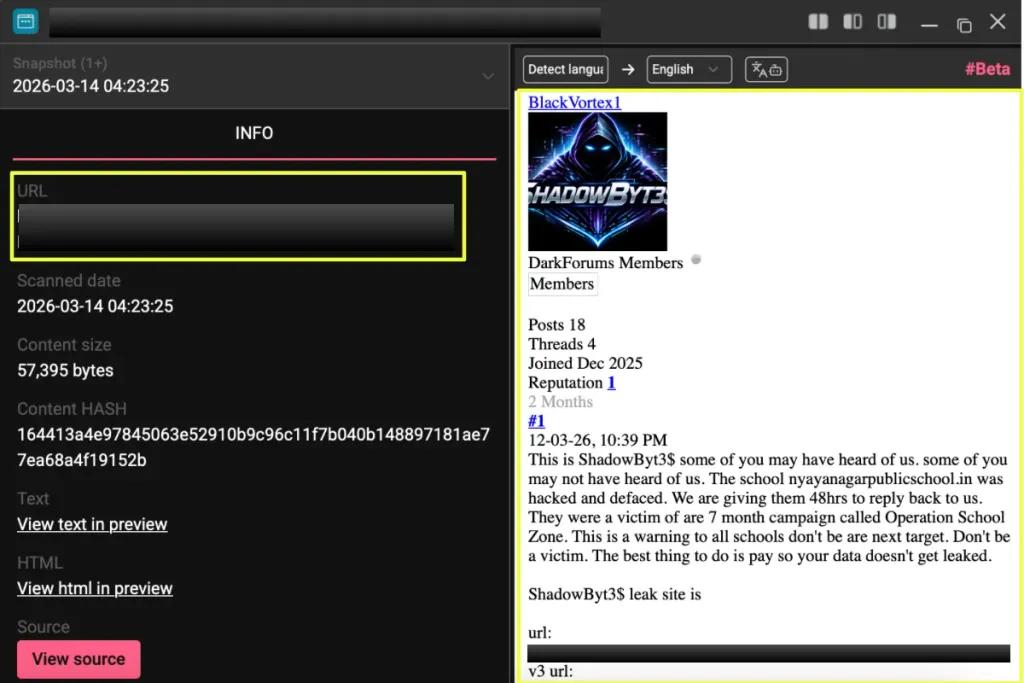
Task: Select the INFO tab
Action: (x=254, y=133)
